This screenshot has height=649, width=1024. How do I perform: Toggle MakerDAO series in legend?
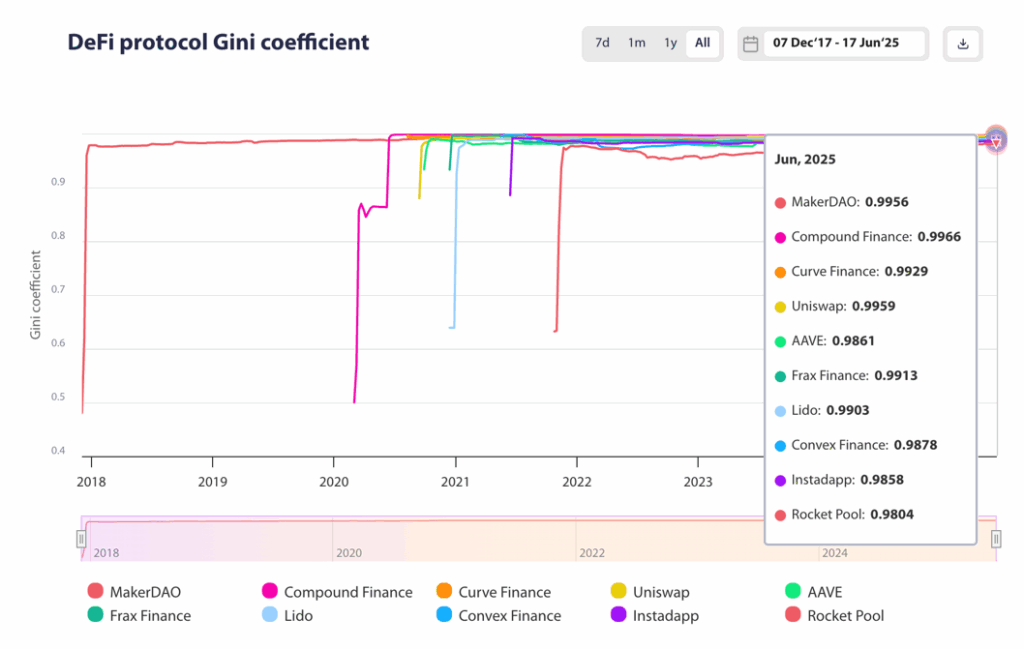pyautogui.click(x=135, y=592)
